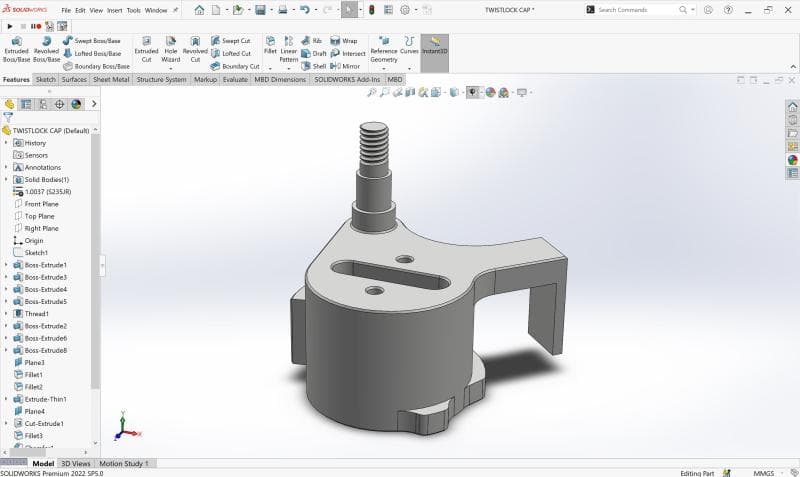Click the Mirror feature icon
Viewport: 800px width, 477px height.
pos(336,66)
